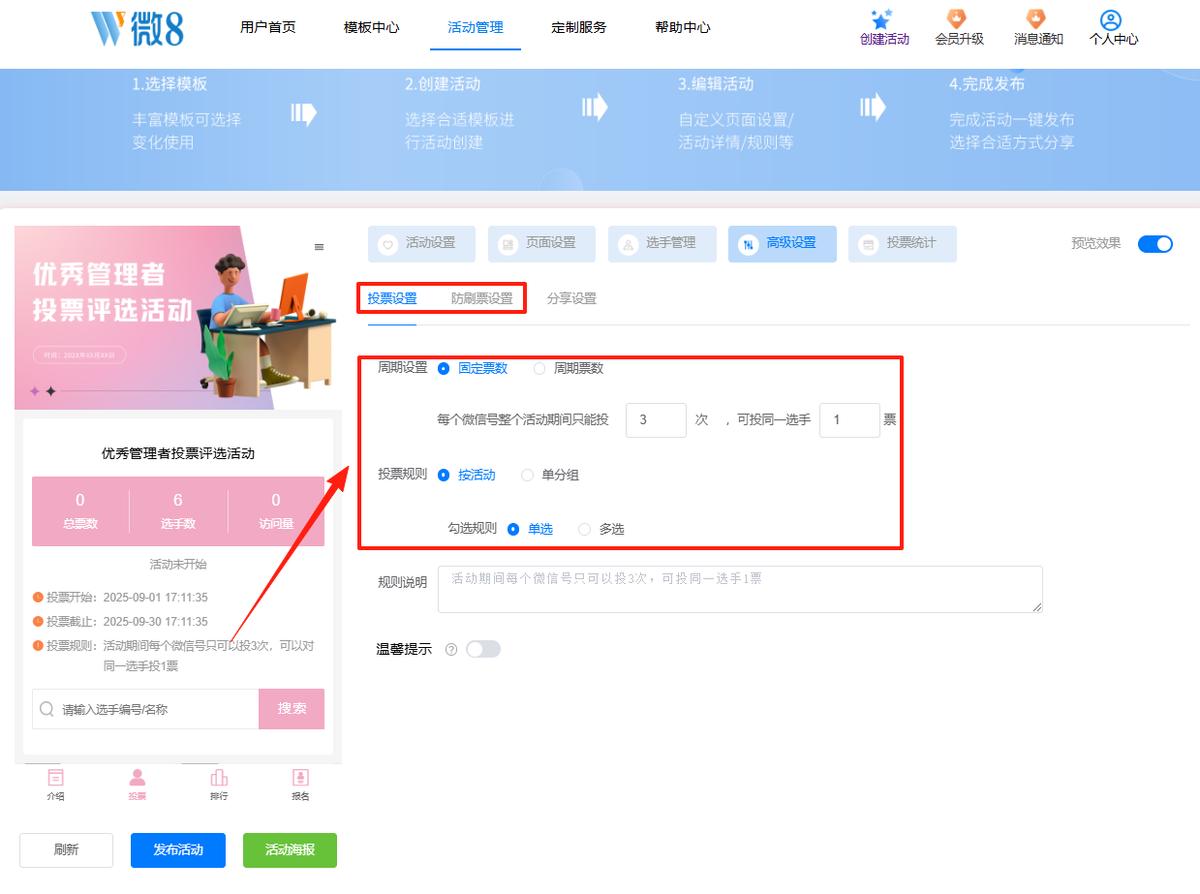
Task: Open the preview hamburger menu icon
Action: (x=319, y=247)
